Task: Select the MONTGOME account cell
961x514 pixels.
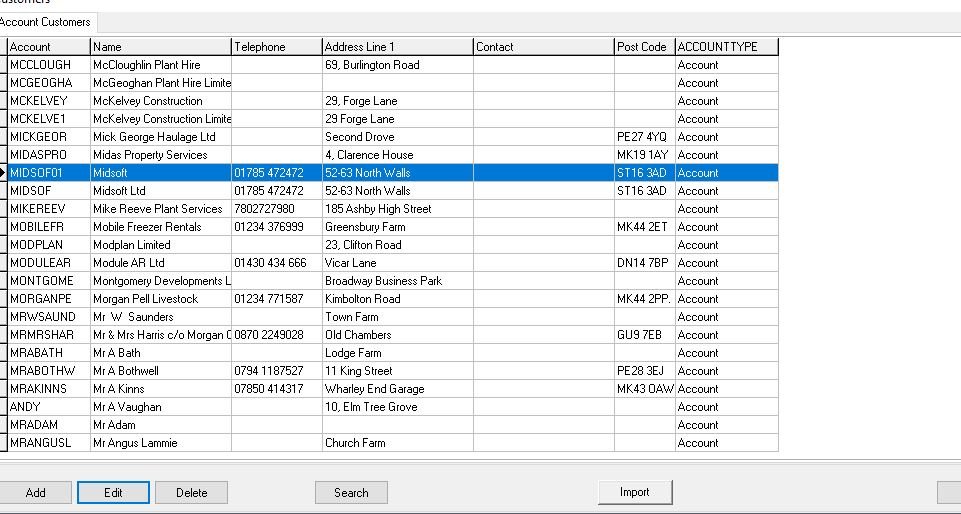Action: [49, 281]
